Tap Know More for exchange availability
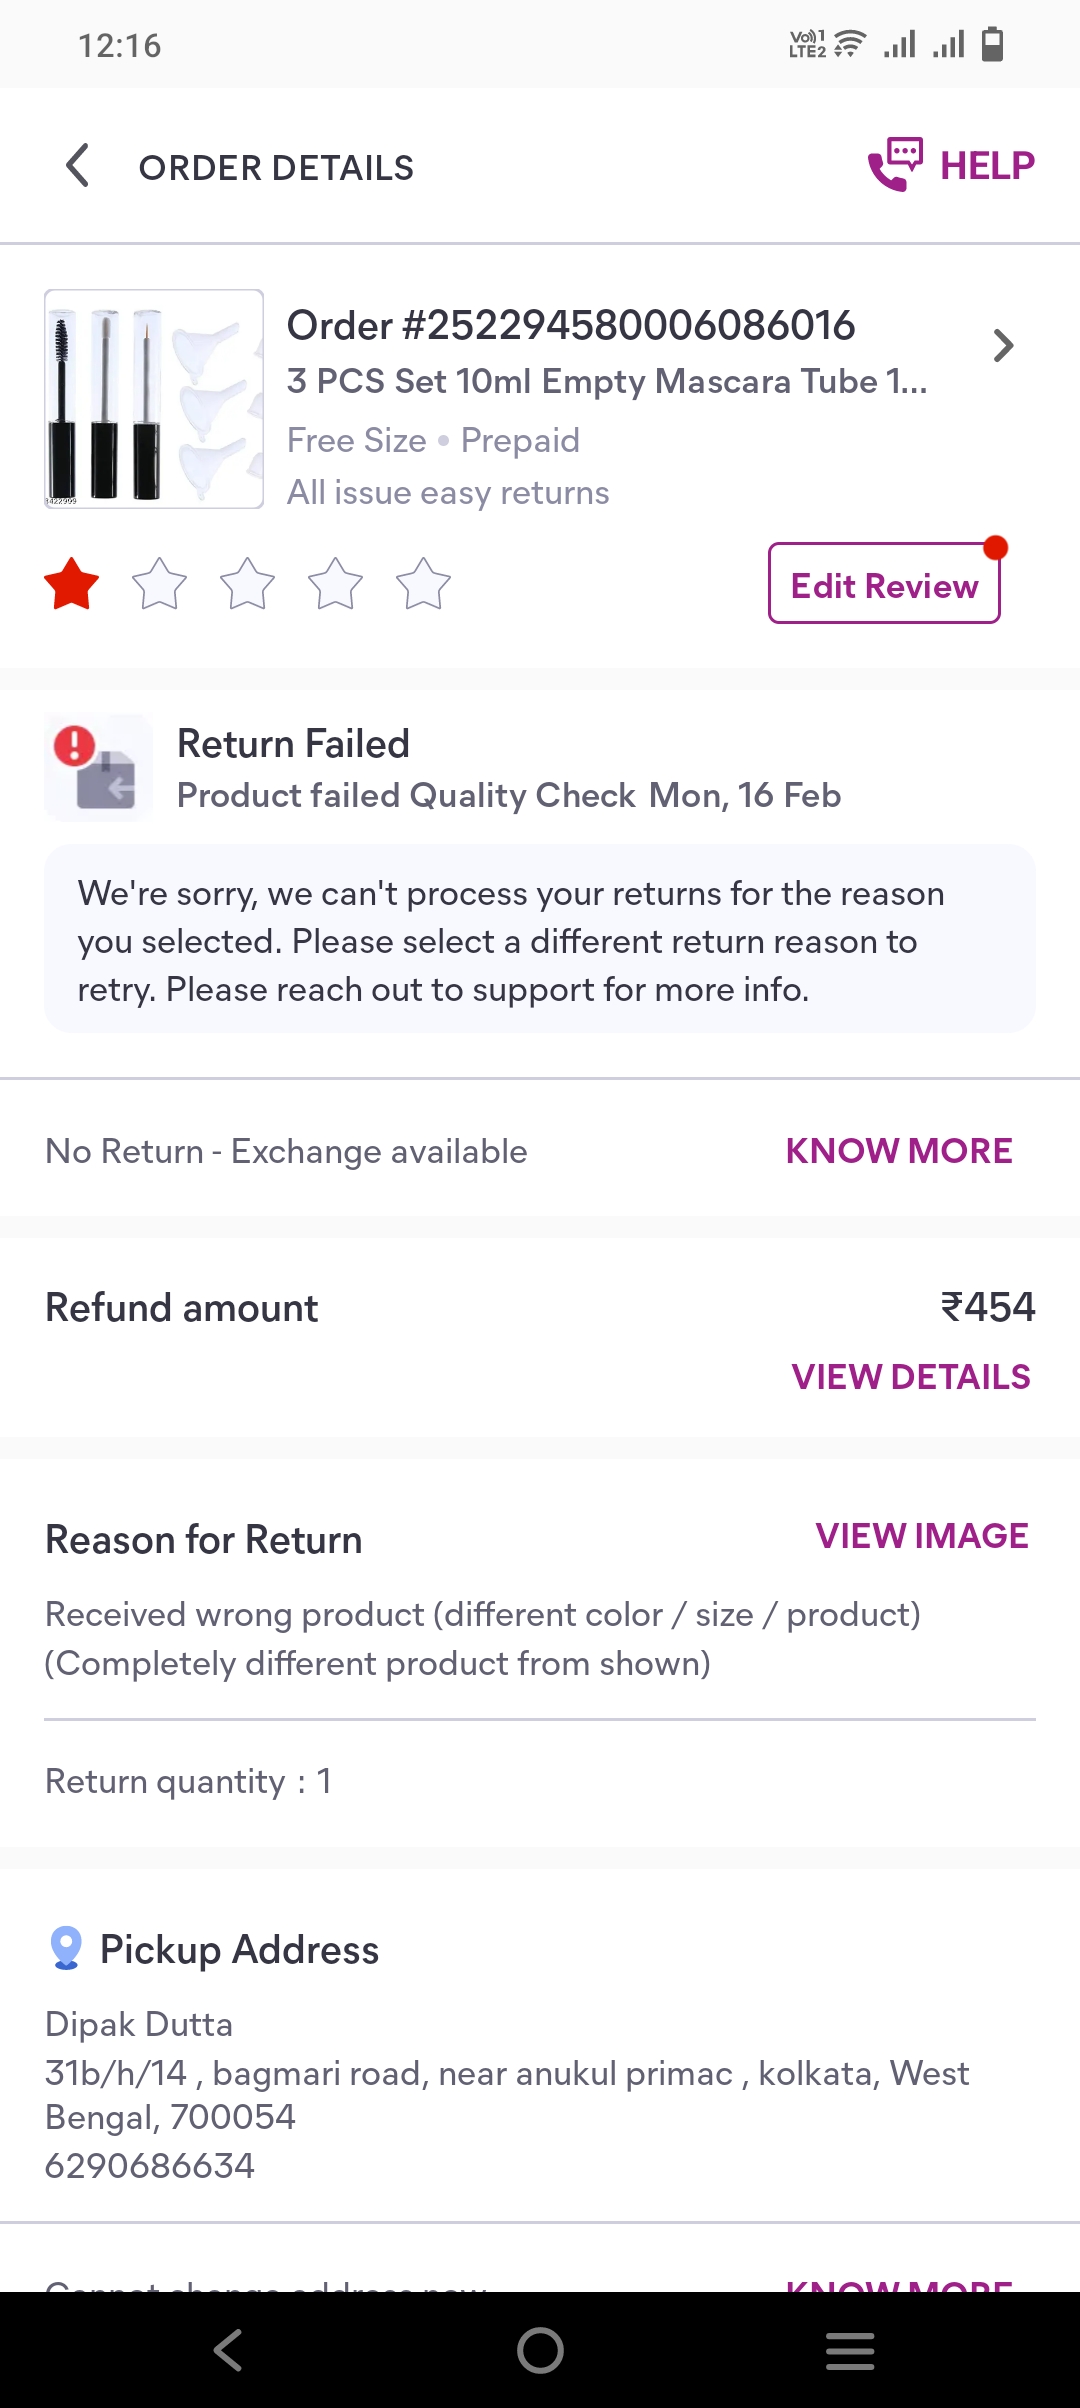Image resolution: width=1080 pixels, height=2408 pixels. tap(898, 1151)
